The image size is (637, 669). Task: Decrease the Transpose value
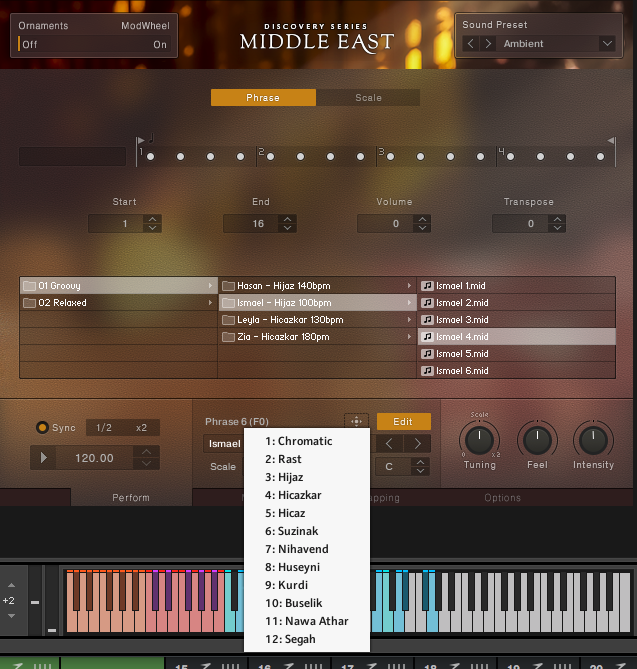pyautogui.click(x=557, y=228)
